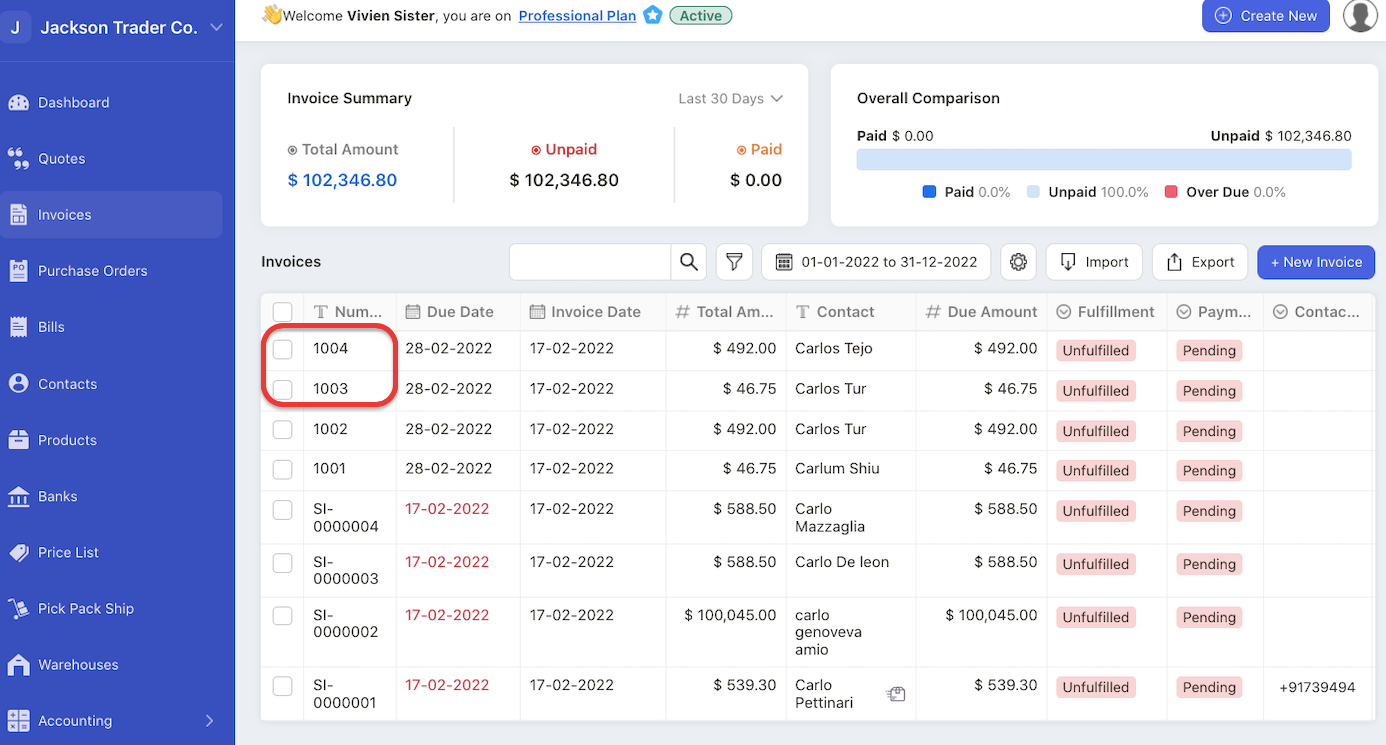
Task: Tick the select-all header checkbox
Action: tap(283, 312)
